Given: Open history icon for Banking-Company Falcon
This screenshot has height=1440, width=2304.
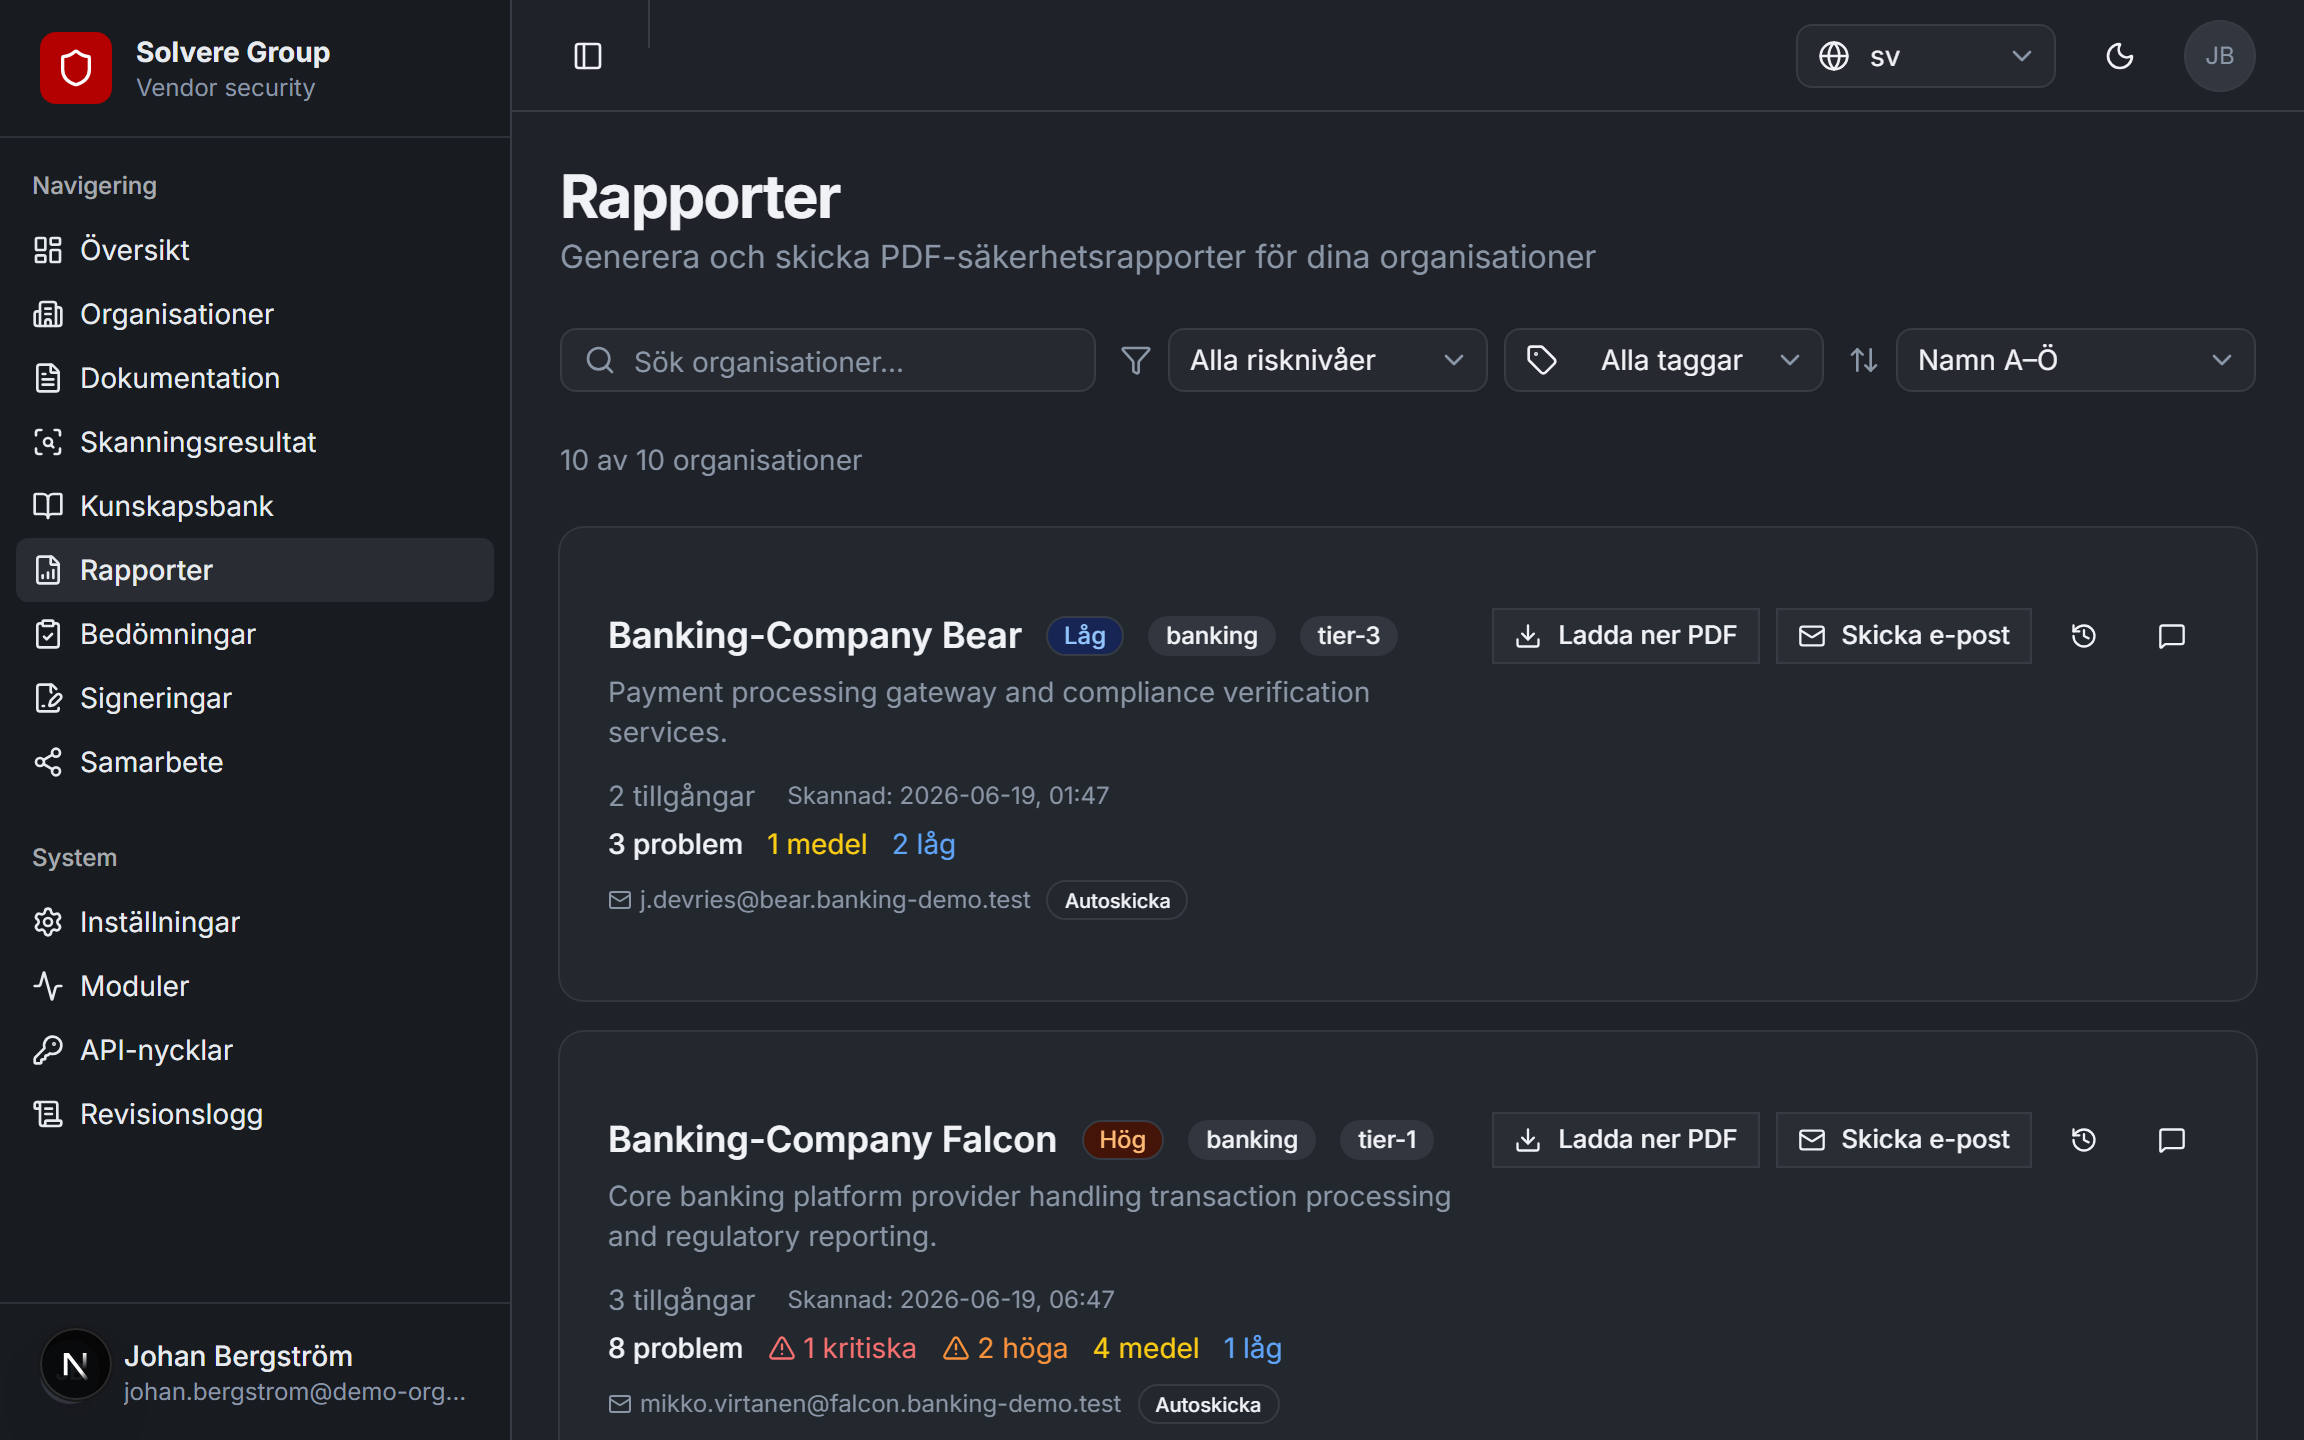Looking at the screenshot, I should coord(2084,1140).
